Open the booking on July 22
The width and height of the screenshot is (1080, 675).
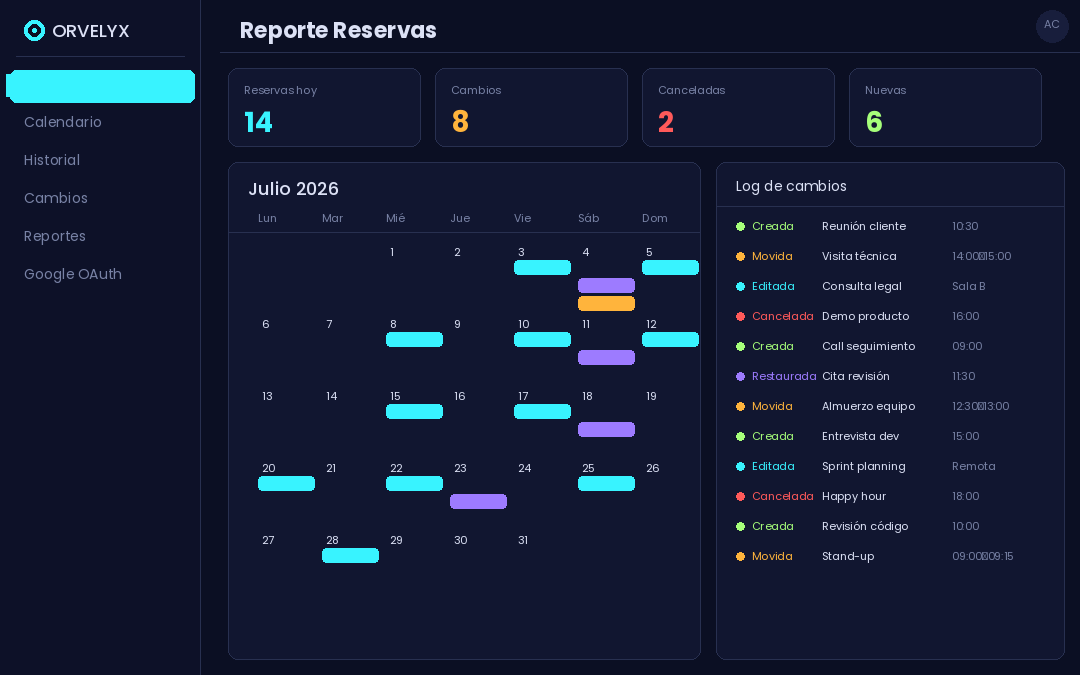[x=414, y=484]
